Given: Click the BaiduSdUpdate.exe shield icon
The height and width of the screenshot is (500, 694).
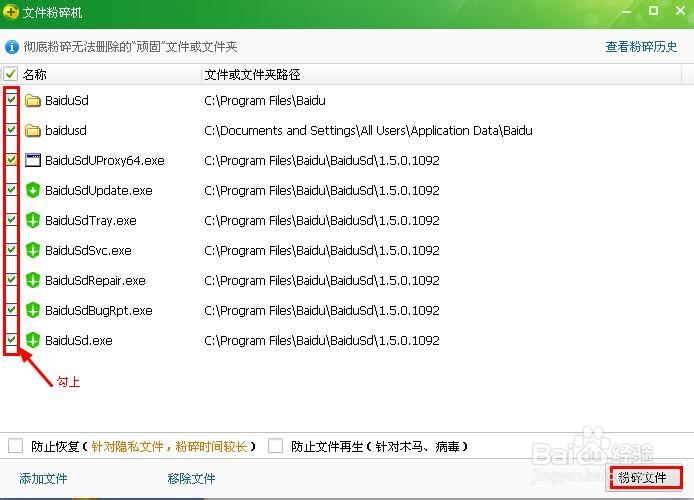Looking at the screenshot, I should (x=33, y=190).
